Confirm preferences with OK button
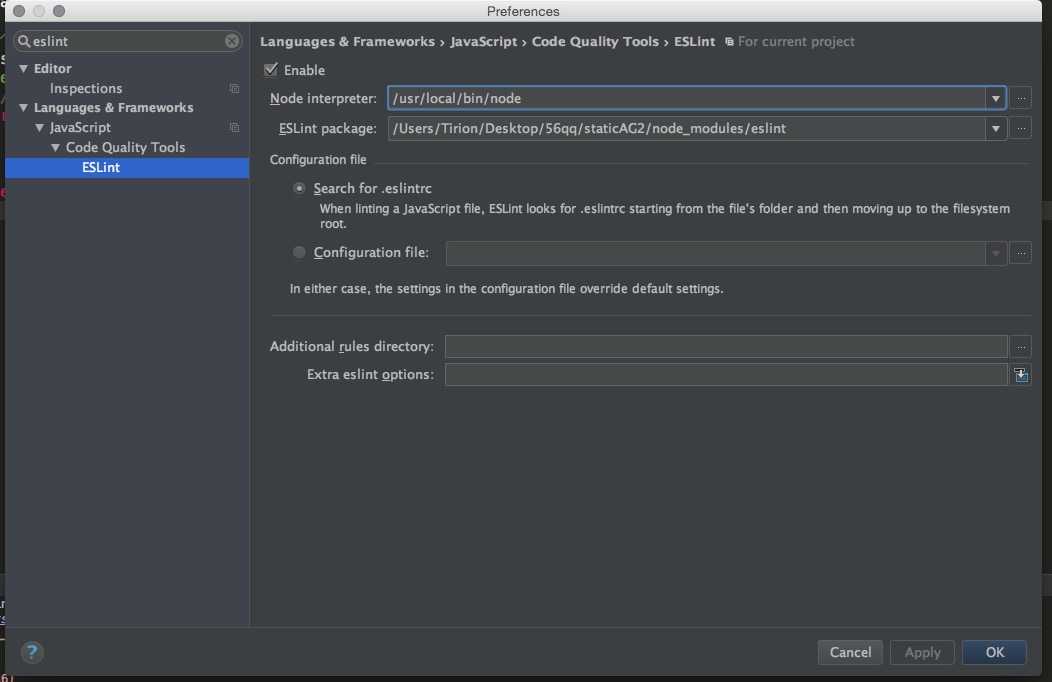The width and height of the screenshot is (1052, 682). [994, 652]
